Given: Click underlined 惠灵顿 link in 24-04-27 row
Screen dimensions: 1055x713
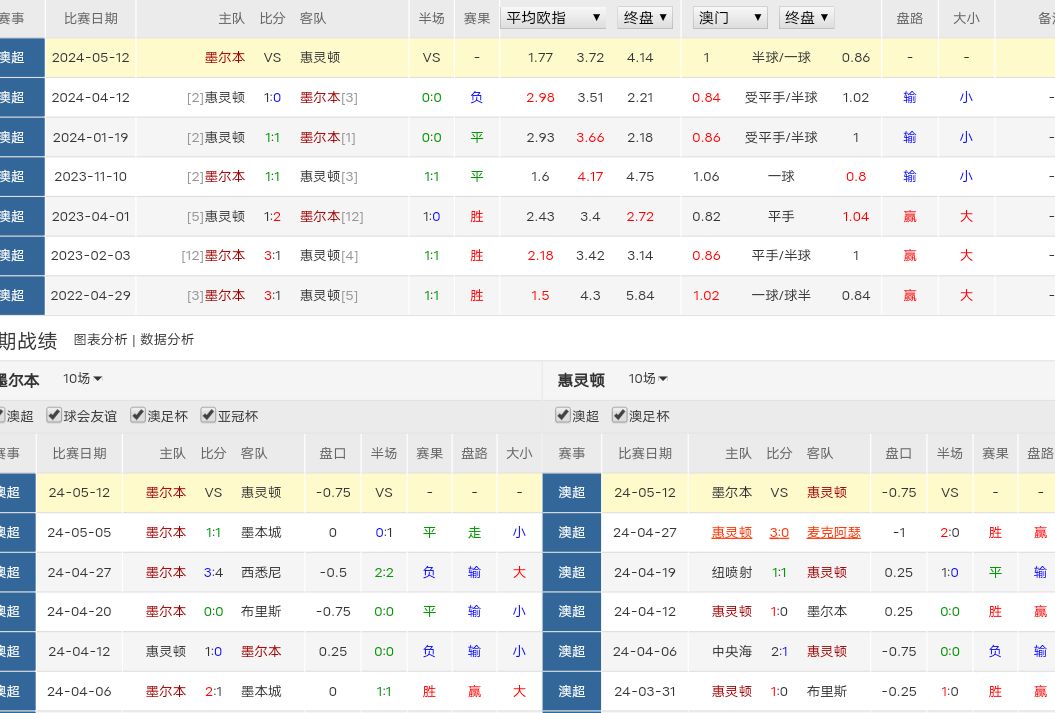Looking at the screenshot, I should pos(732,533).
